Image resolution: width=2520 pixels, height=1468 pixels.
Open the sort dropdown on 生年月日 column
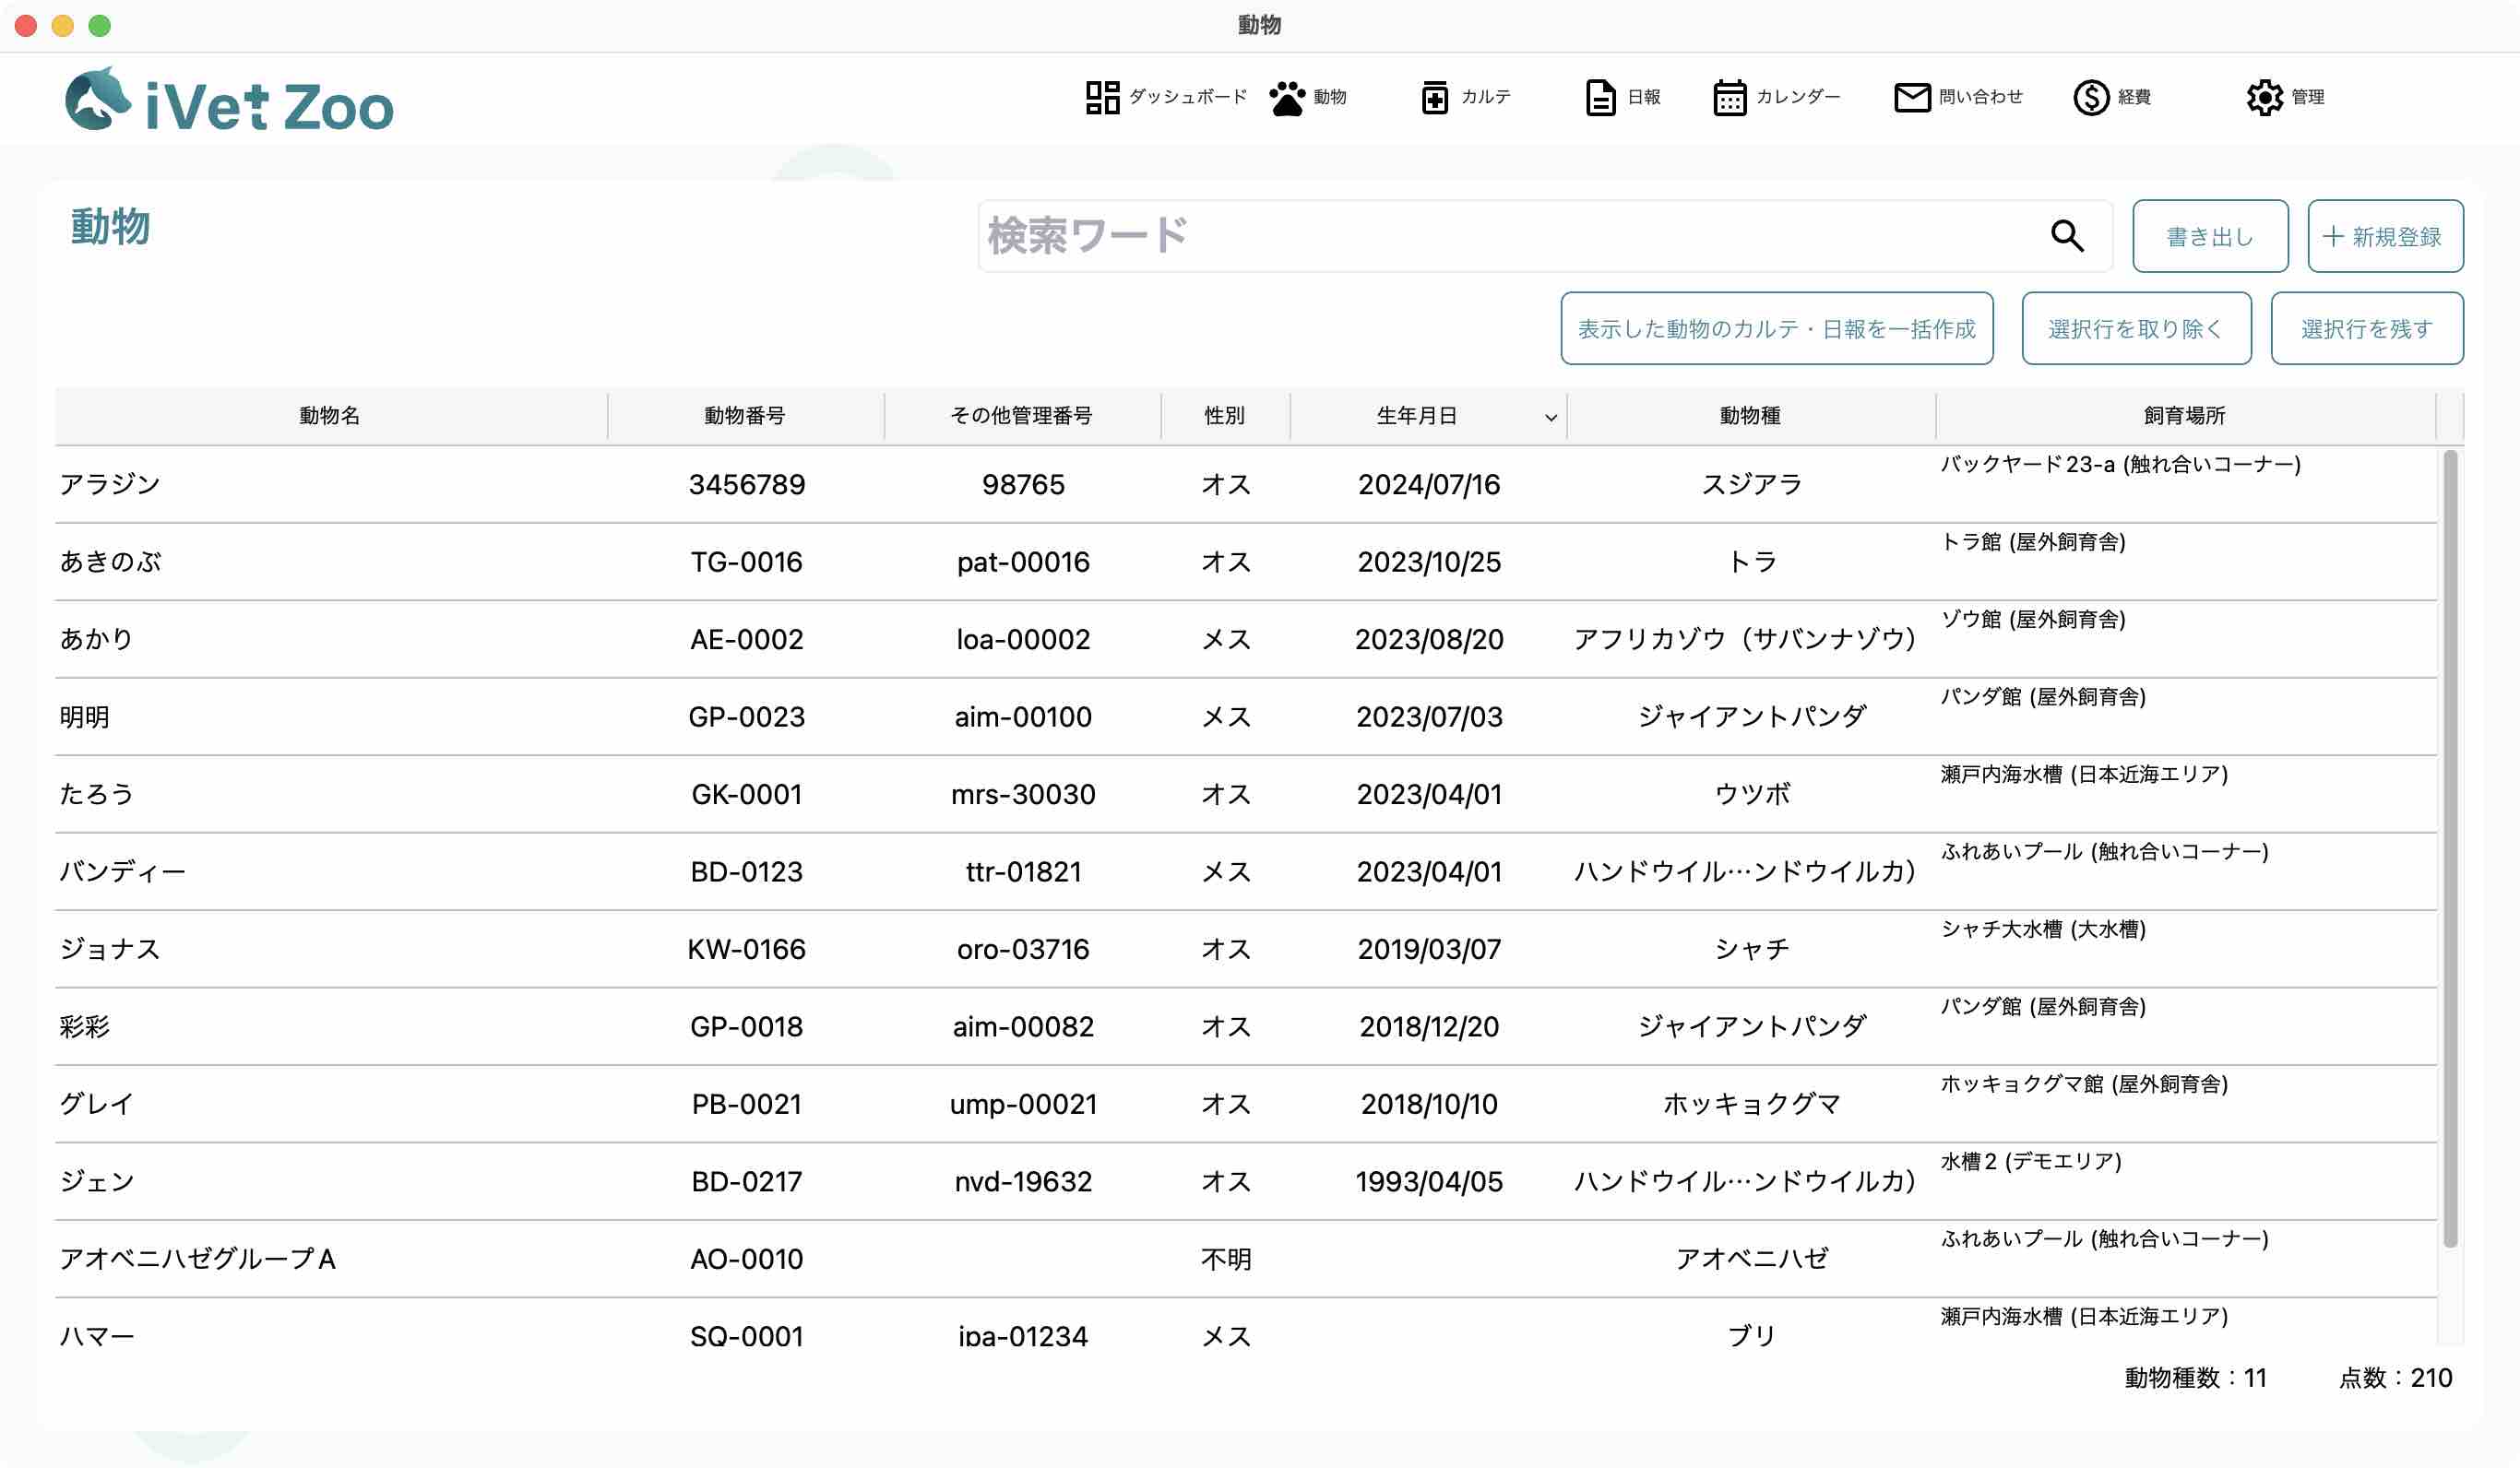1548,416
